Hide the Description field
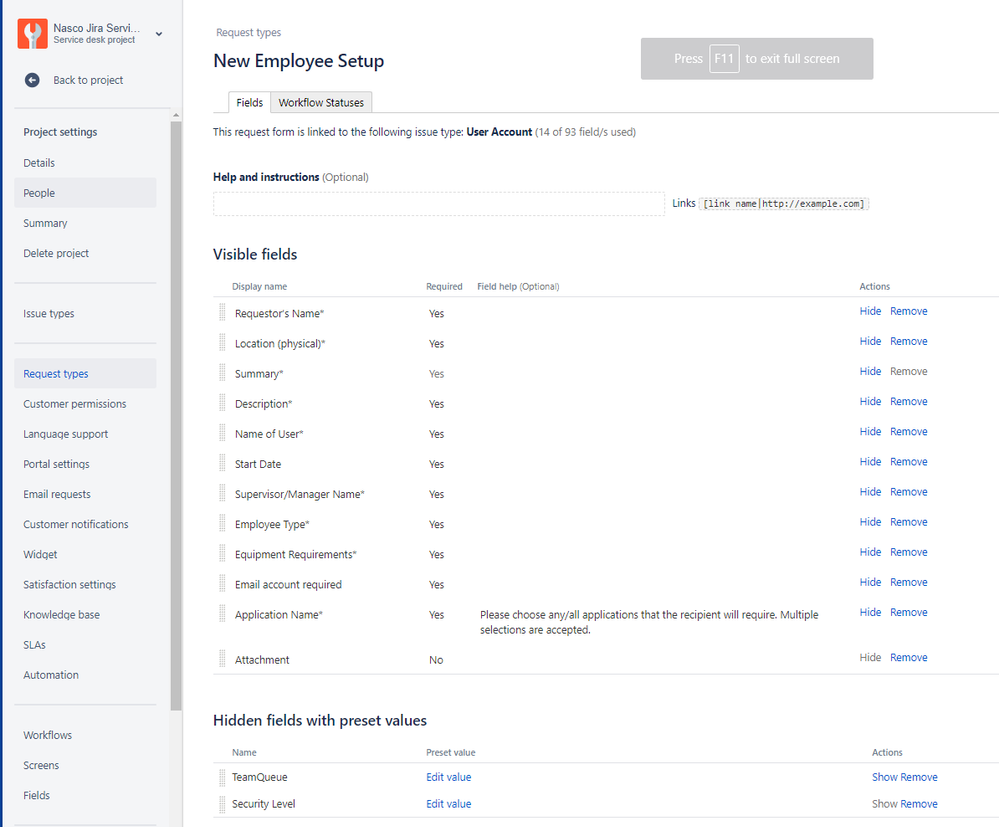999x827 pixels. point(869,401)
